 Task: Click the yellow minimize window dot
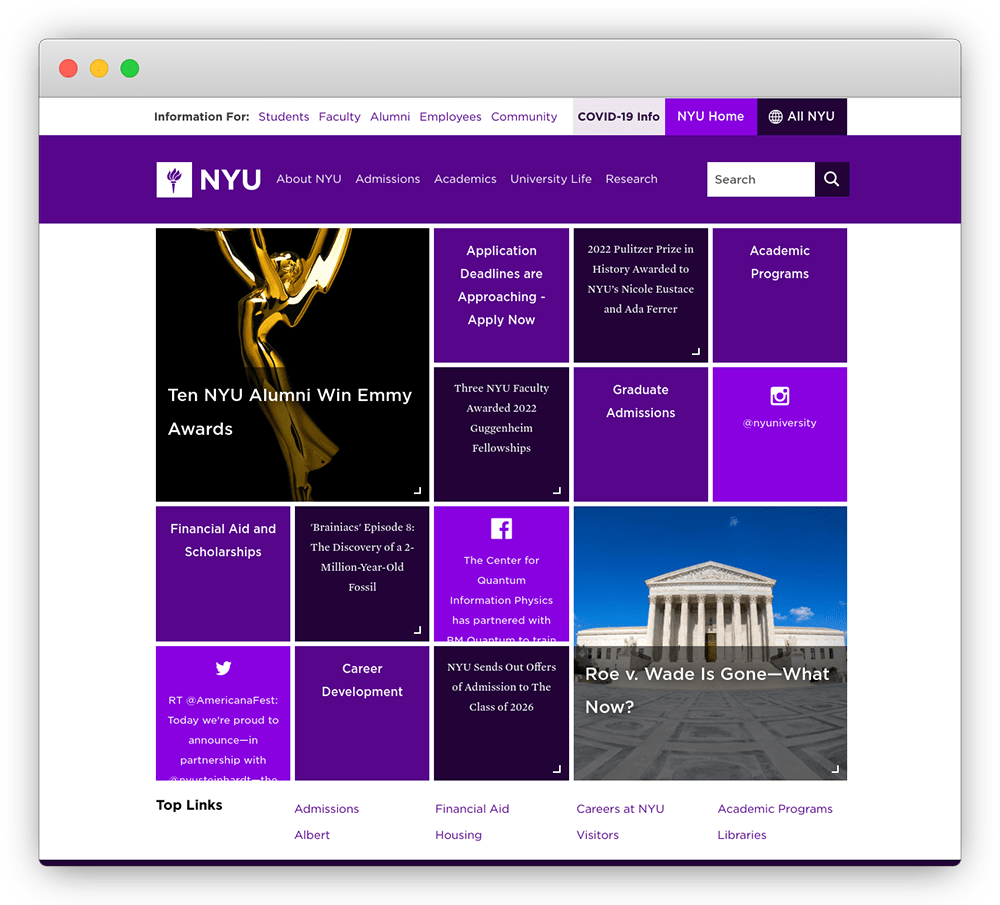99,69
